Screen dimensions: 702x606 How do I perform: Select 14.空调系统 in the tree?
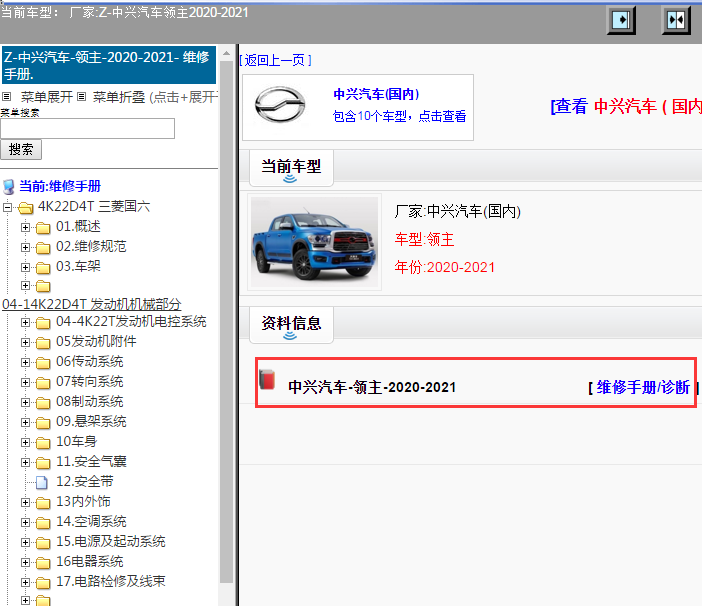(x=91, y=521)
